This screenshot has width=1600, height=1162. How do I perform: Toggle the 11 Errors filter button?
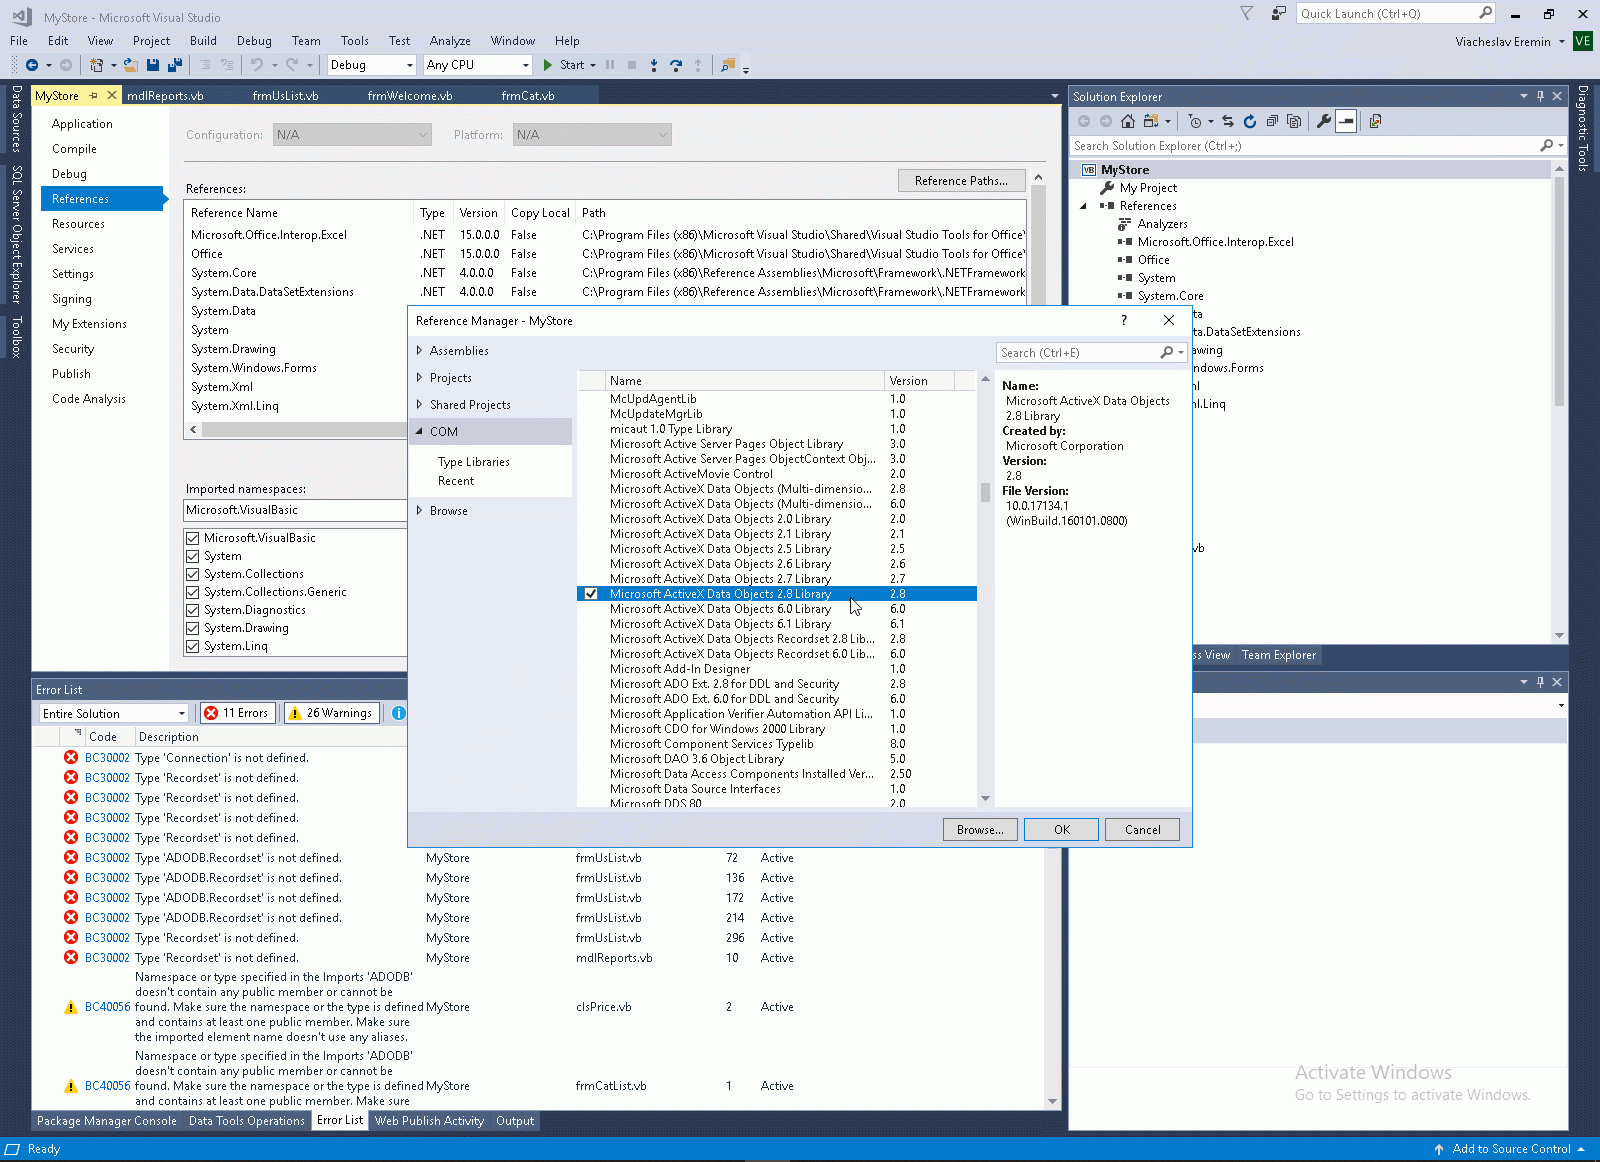(x=237, y=713)
